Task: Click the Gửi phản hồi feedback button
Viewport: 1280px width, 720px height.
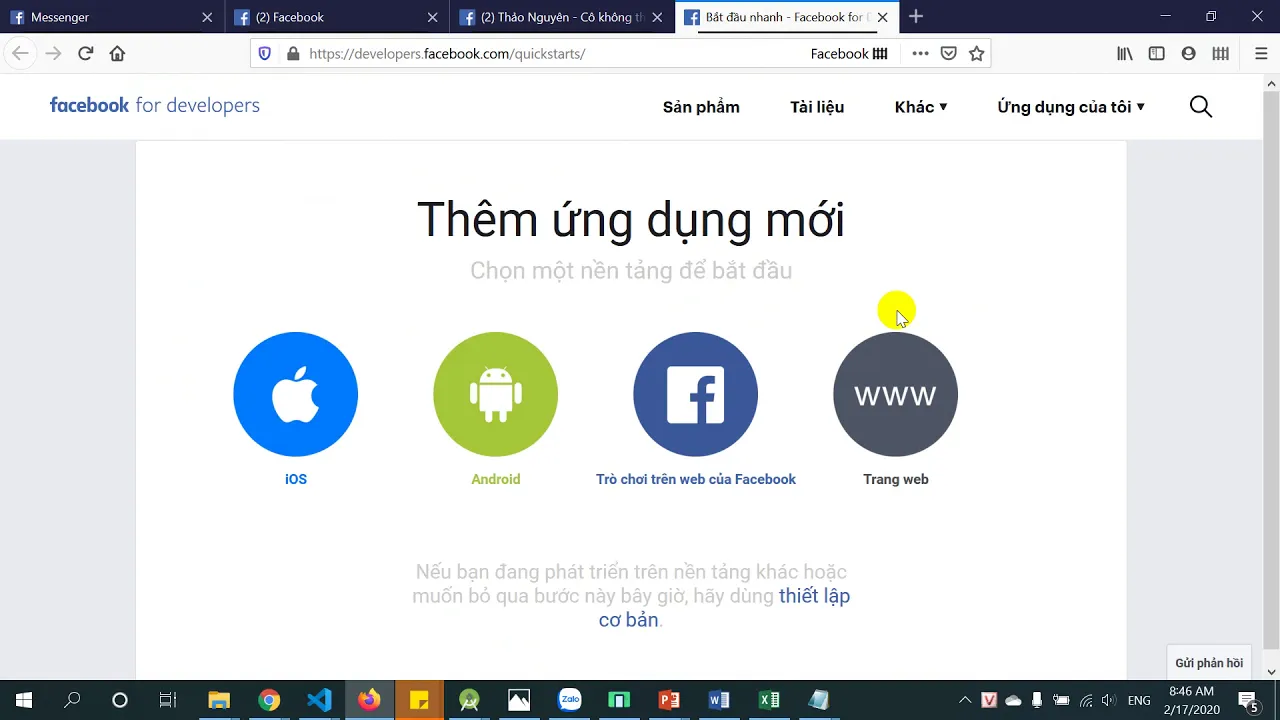Action: pos(1209,663)
